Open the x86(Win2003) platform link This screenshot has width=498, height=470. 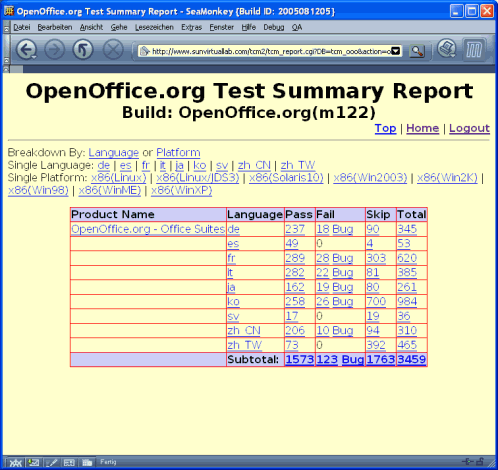click(x=370, y=178)
